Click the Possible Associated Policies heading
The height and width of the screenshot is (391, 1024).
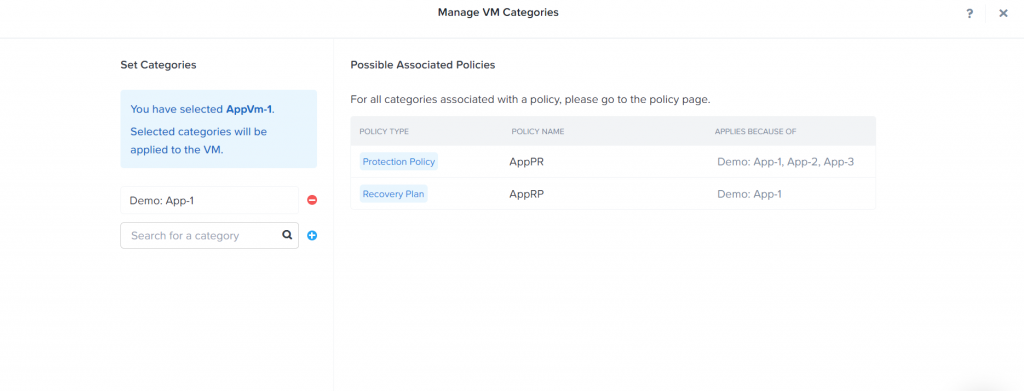[x=423, y=65]
